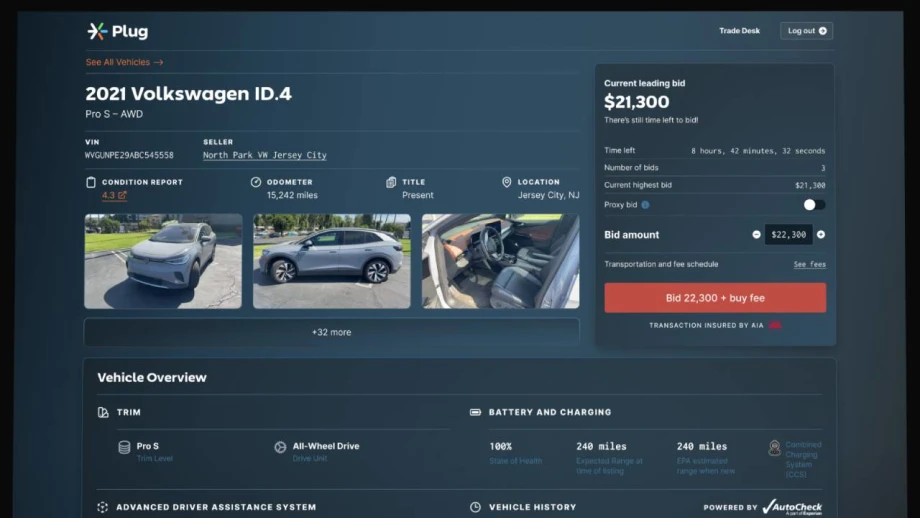Click the AIA insurer logo
The image size is (920, 518).
click(775, 325)
